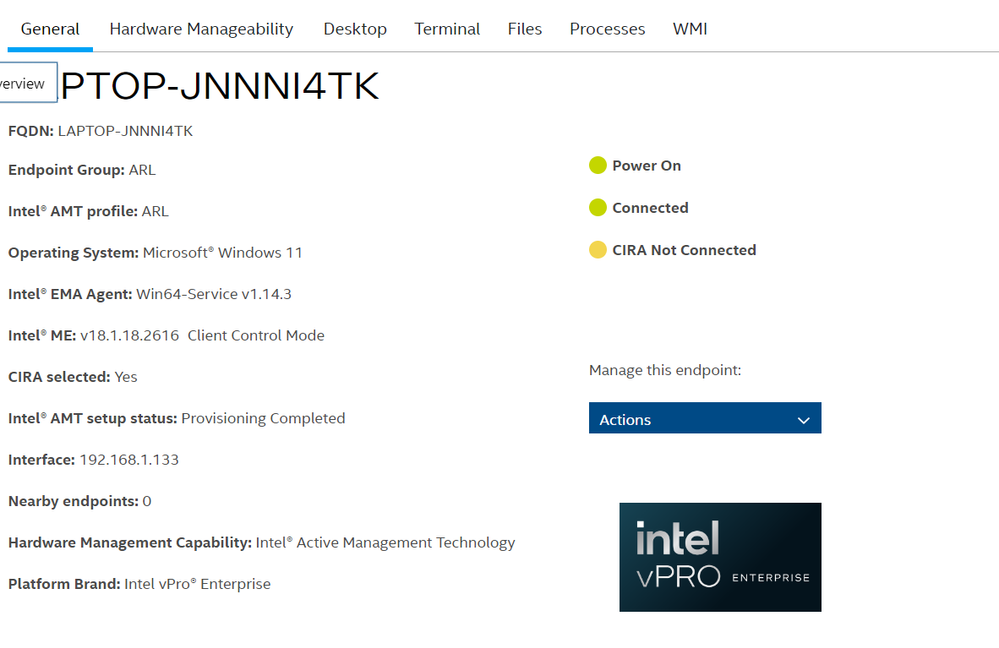Click the Intel vPro Enterprise badge
This screenshot has width=999, height=648.
pyautogui.click(x=720, y=557)
